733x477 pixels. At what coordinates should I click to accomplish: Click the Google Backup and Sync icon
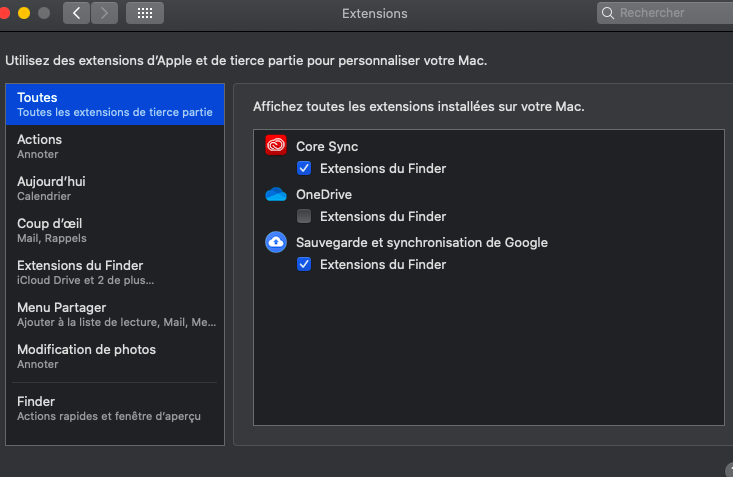pyautogui.click(x=276, y=242)
